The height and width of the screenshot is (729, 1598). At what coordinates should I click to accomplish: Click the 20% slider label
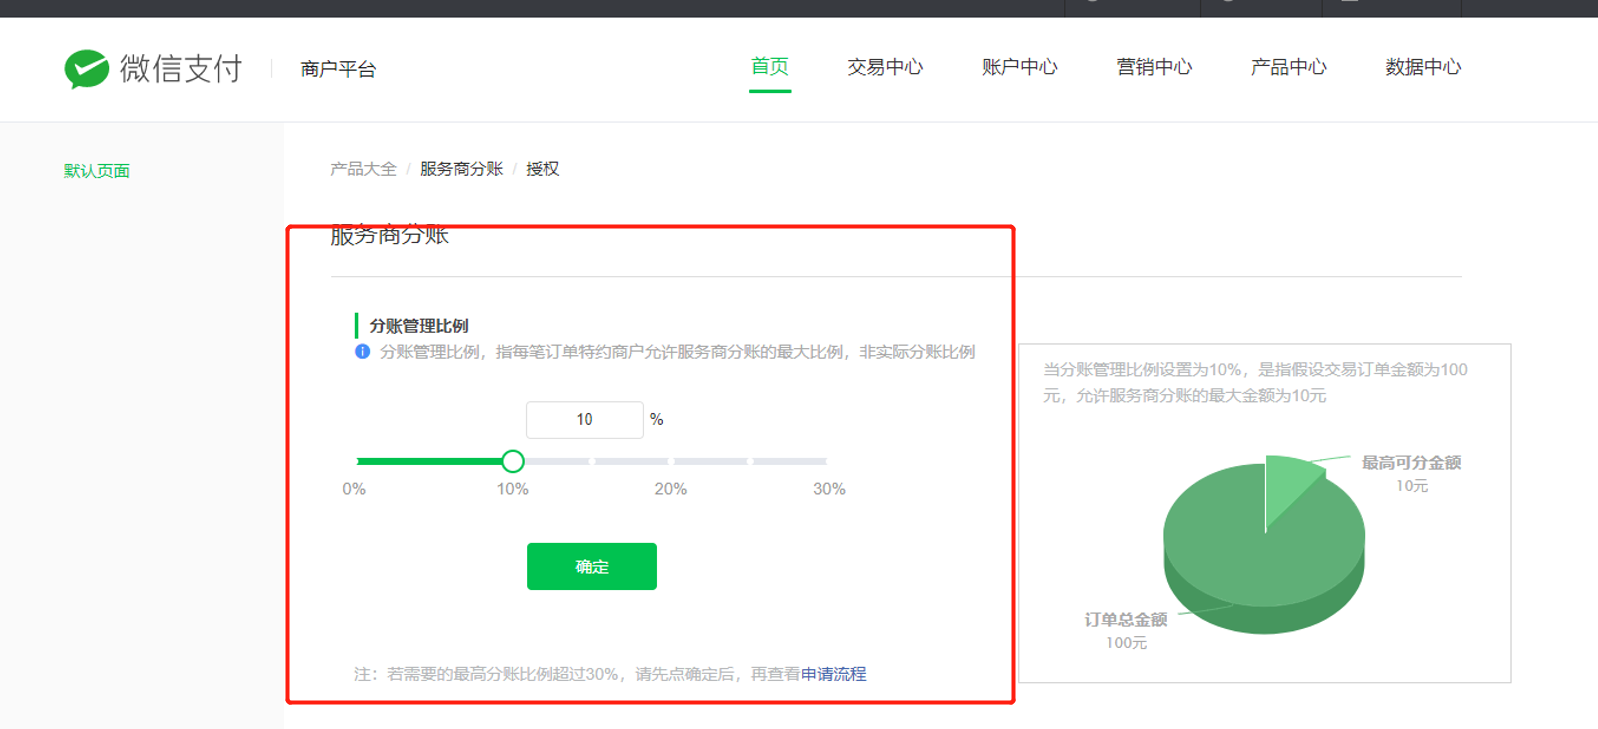671,489
